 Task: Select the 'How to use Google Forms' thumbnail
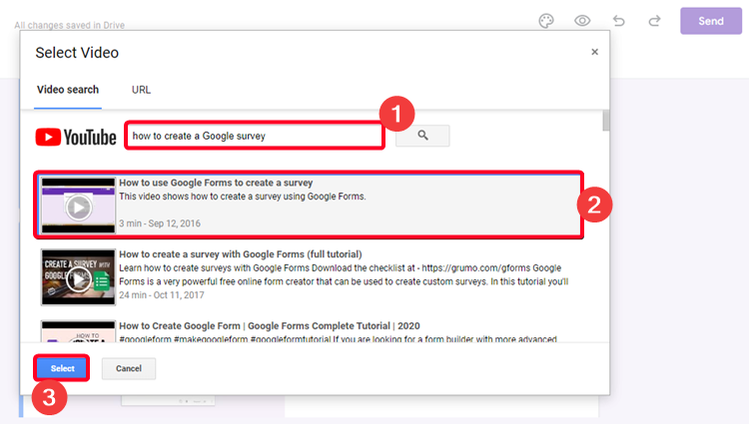point(78,205)
